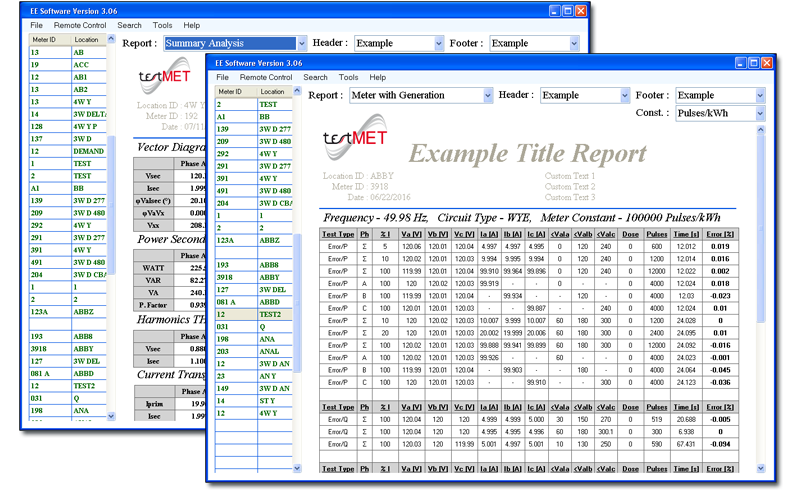Viewport: 800px width, 492px height.
Task: Select meter A1 BB in front window
Action: pos(254,116)
